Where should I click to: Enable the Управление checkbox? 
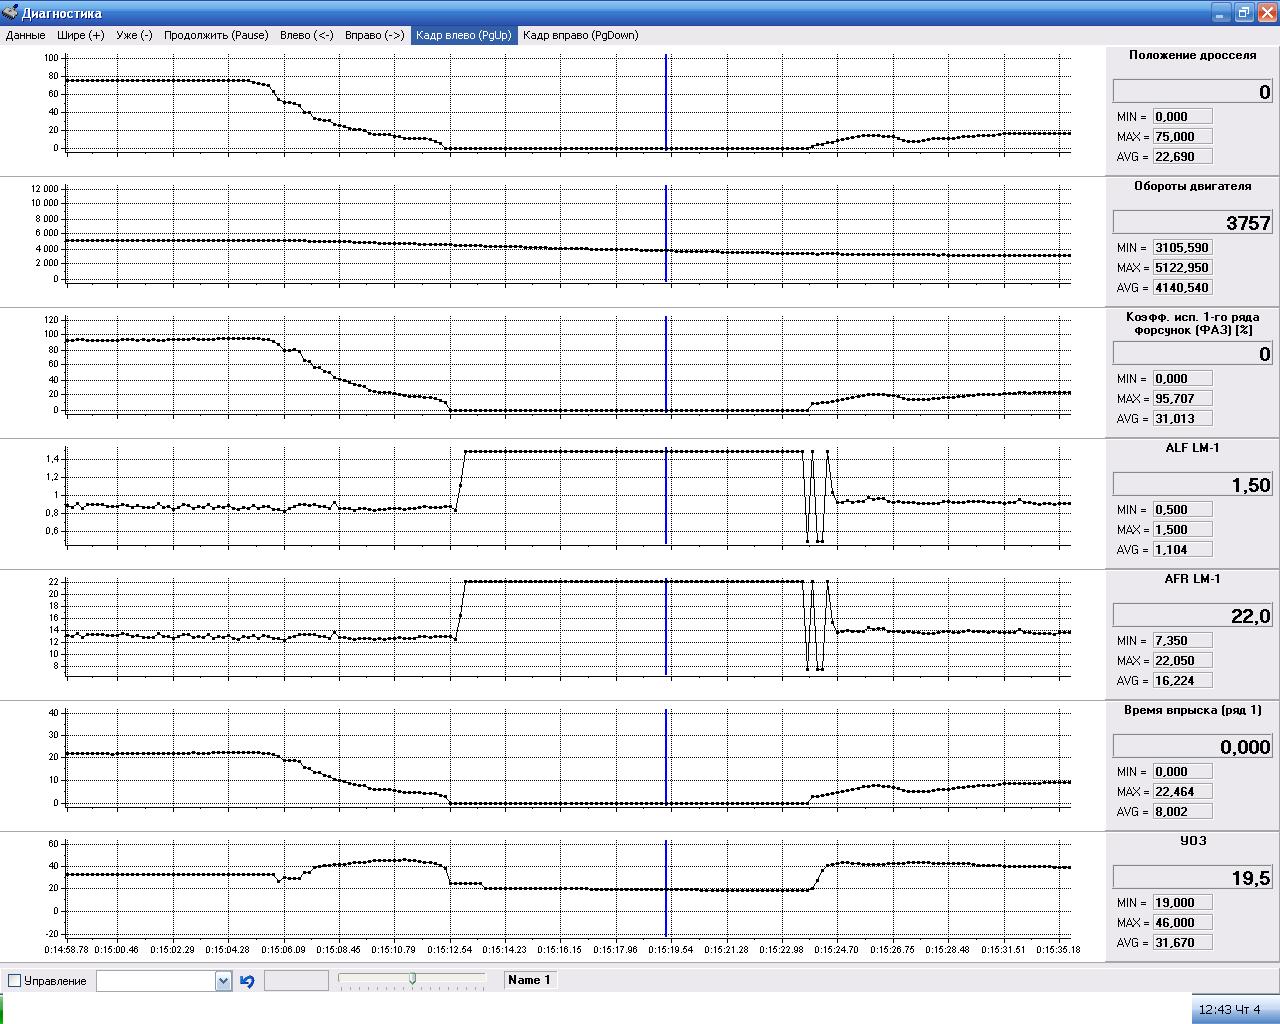[x=14, y=981]
